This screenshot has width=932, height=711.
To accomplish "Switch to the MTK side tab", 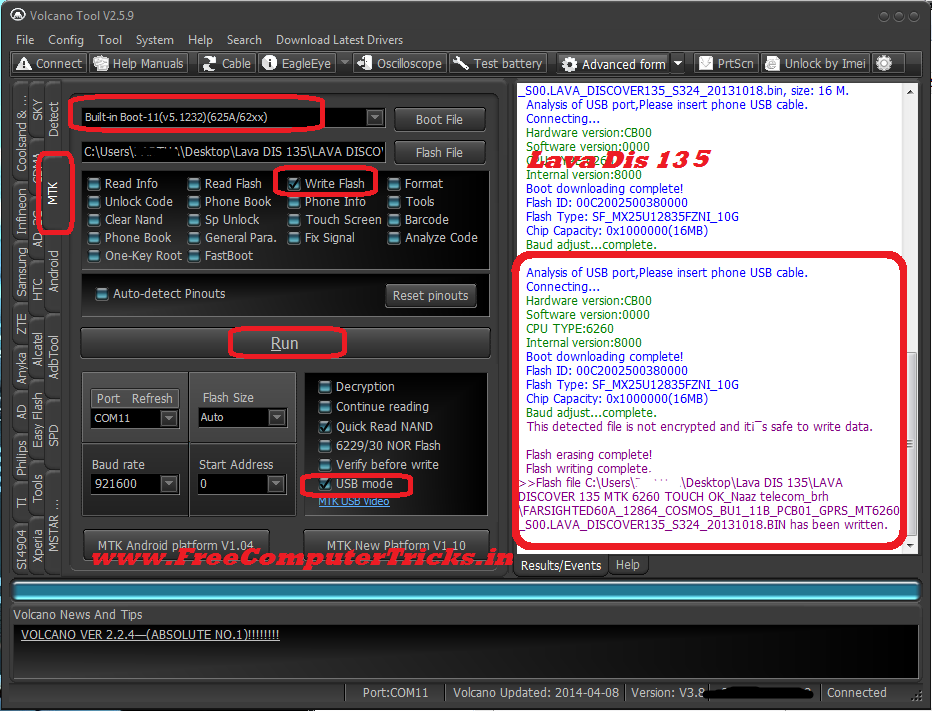I will click(52, 193).
